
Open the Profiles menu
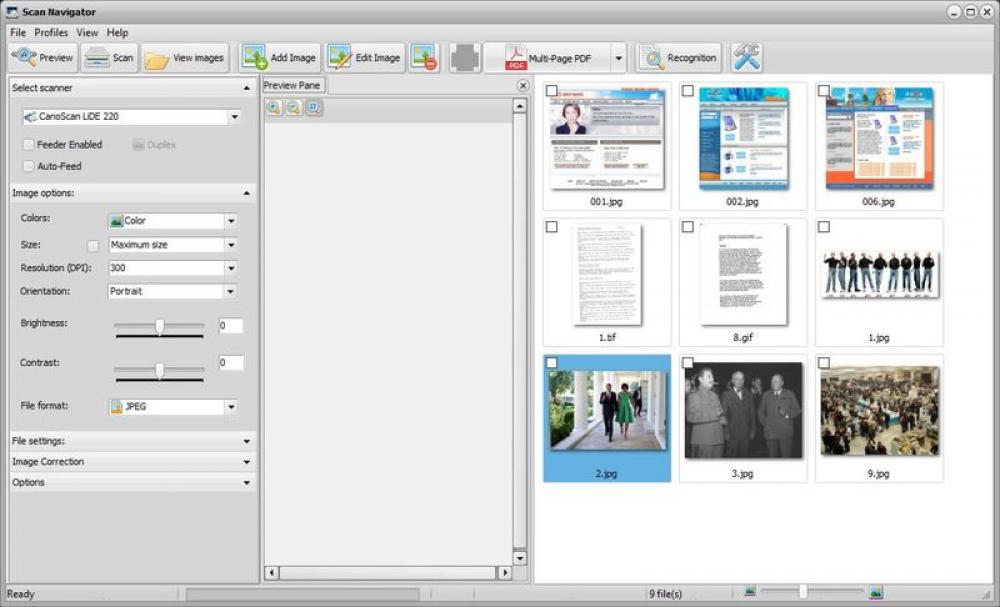click(x=51, y=31)
